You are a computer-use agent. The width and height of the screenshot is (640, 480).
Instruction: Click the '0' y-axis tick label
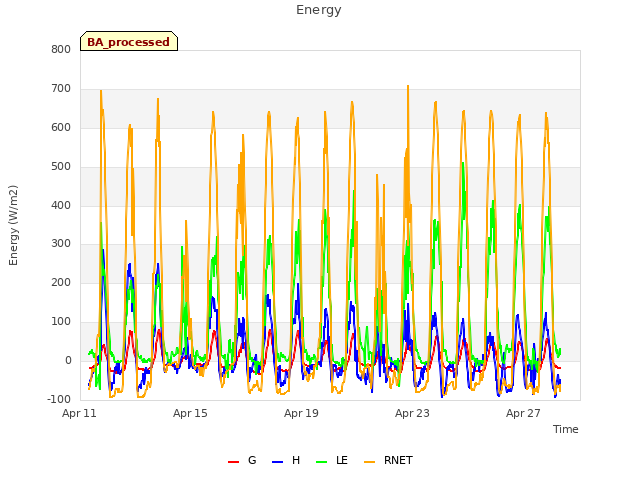click(69, 360)
